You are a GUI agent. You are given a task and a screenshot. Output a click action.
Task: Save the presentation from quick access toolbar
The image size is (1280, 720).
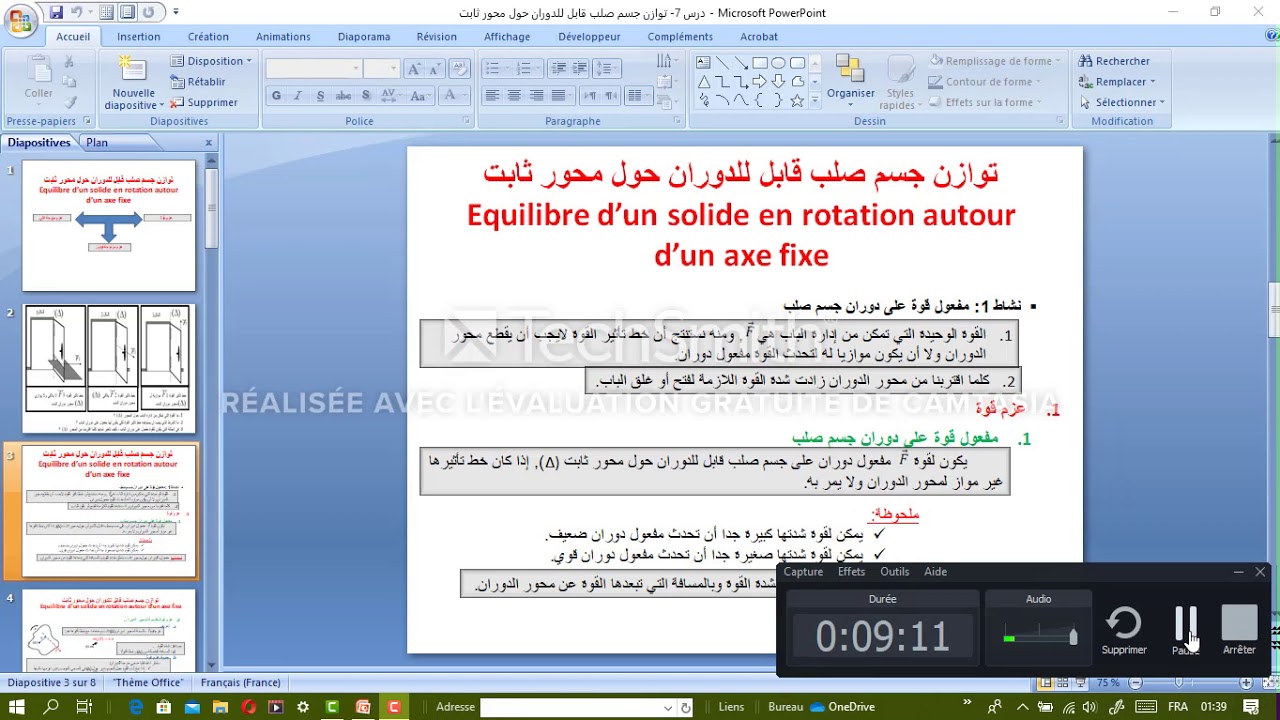[56, 12]
